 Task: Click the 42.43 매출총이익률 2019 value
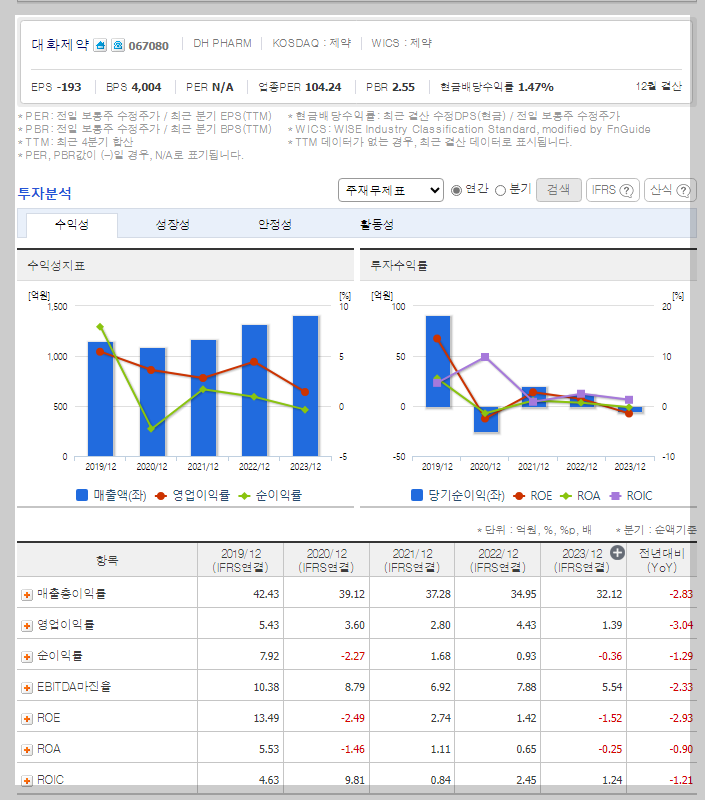coord(266,594)
